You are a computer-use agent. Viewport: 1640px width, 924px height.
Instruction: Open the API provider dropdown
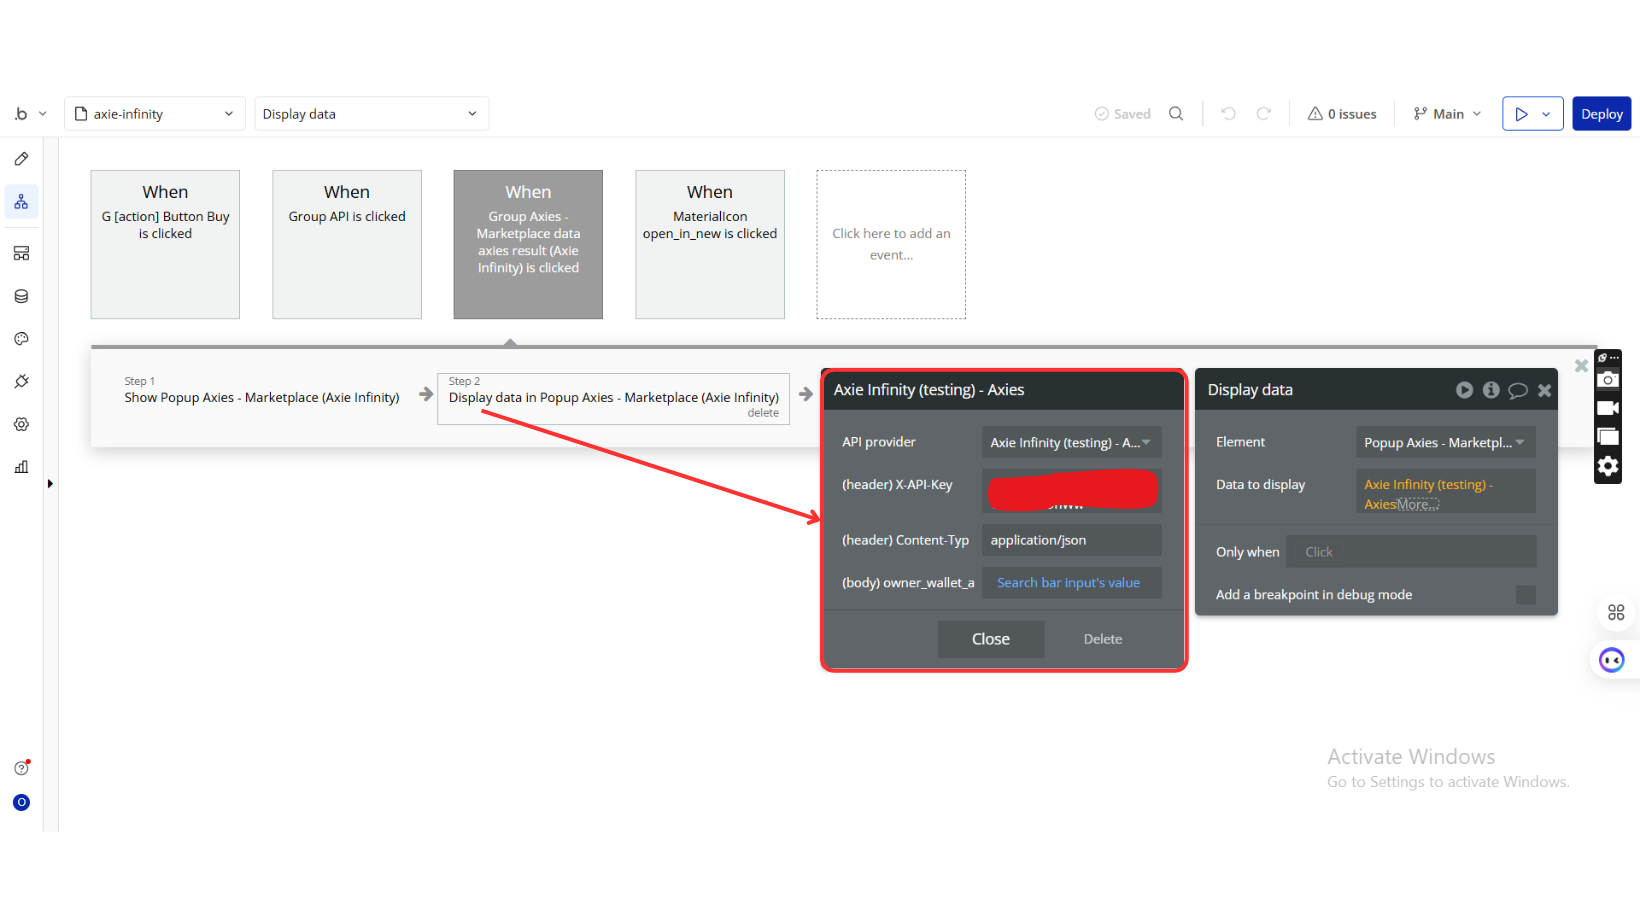1071,442
